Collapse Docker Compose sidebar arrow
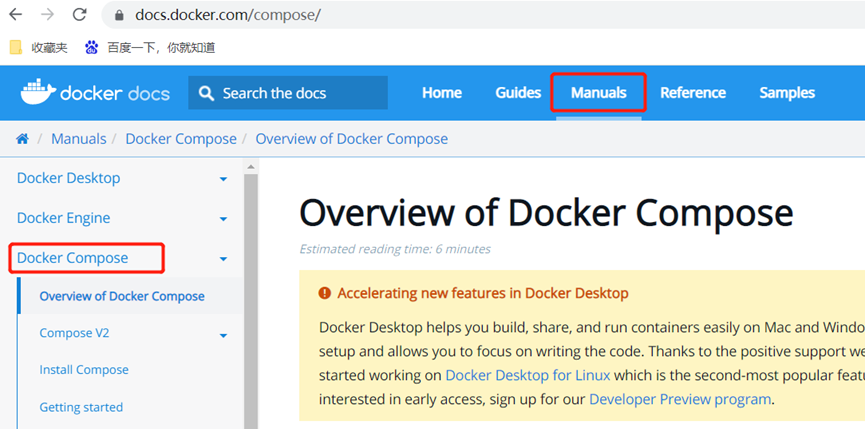 223,259
